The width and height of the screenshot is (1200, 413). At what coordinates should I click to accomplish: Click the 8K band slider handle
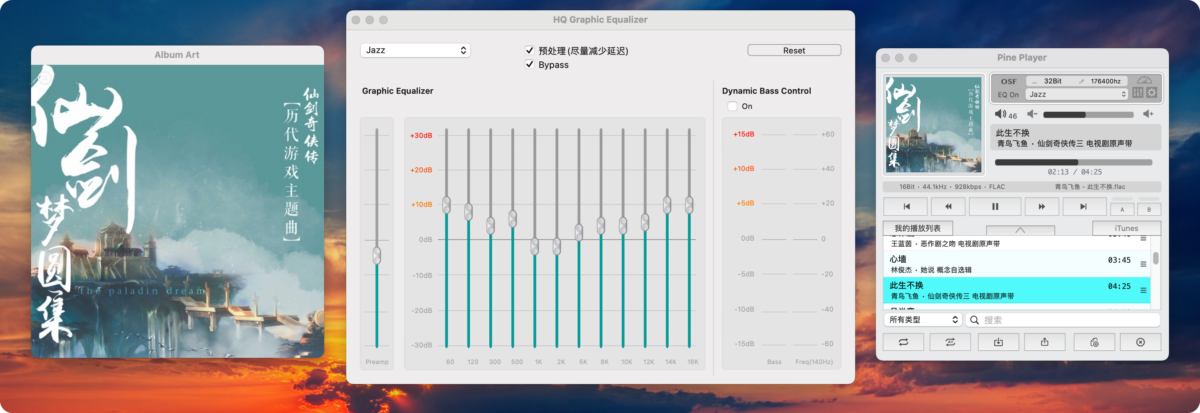(601, 226)
